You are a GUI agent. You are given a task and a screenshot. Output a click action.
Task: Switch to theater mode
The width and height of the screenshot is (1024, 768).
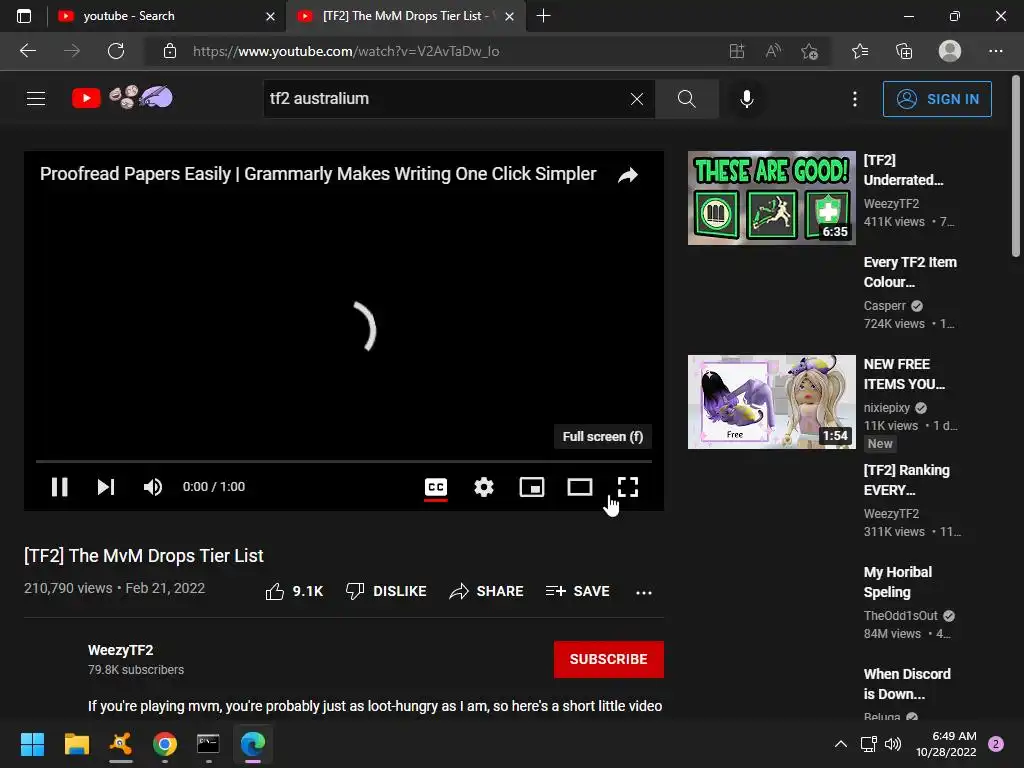(x=580, y=487)
